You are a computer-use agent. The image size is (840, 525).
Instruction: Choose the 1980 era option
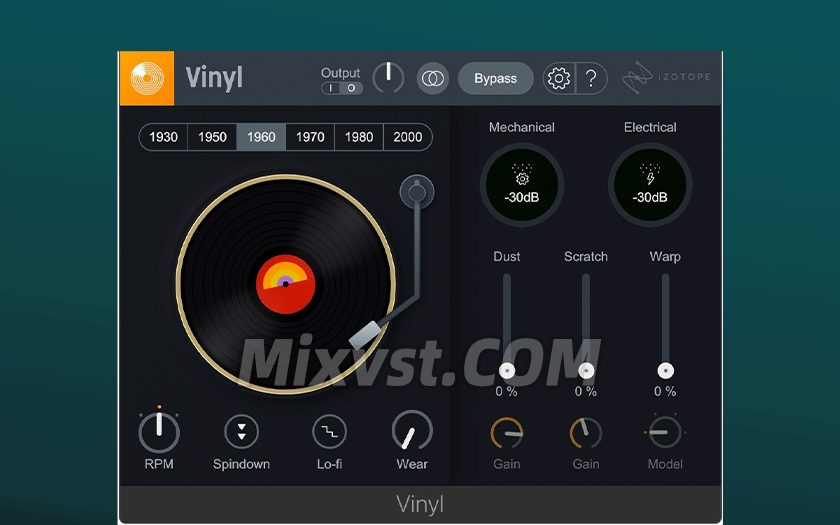359,137
